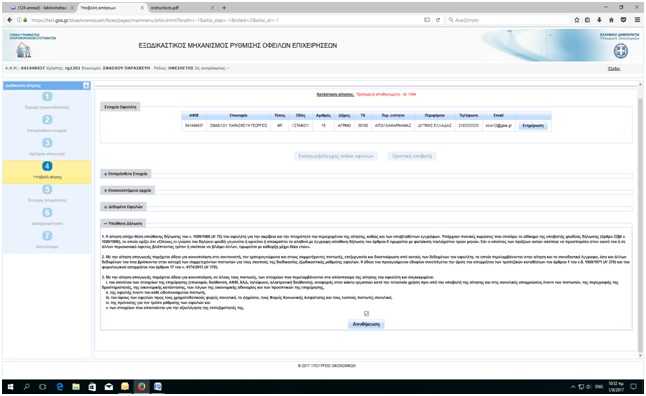Go to step 2 circle in sidebar

(x=47, y=120)
